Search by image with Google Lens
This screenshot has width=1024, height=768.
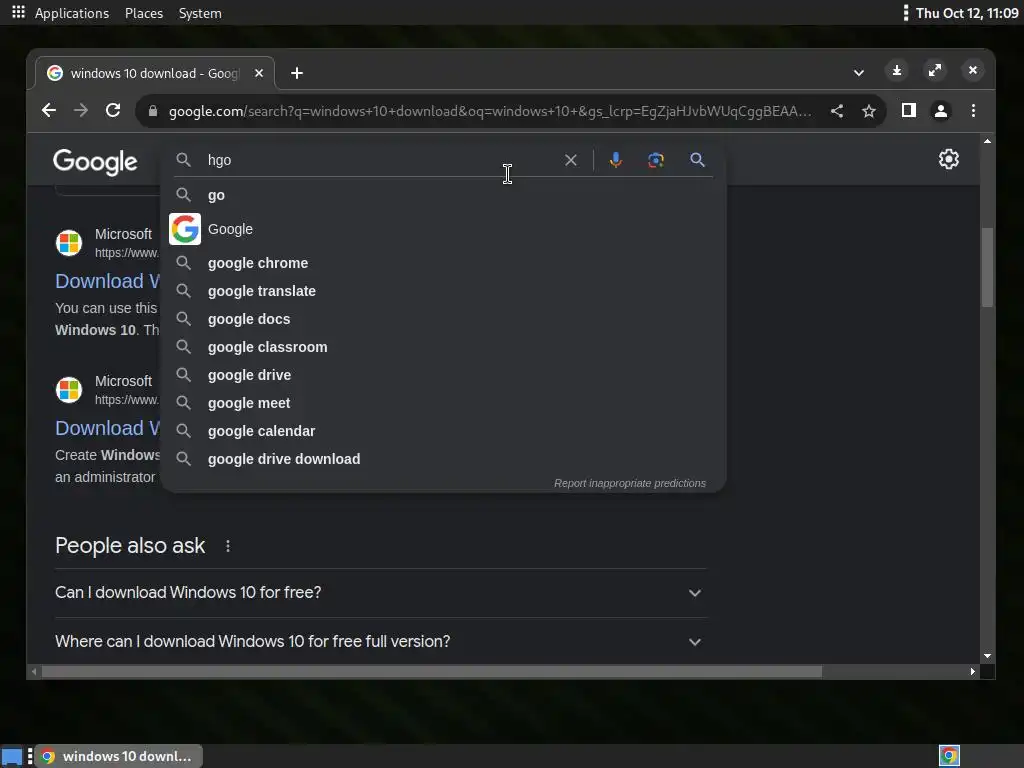pyautogui.click(x=656, y=160)
